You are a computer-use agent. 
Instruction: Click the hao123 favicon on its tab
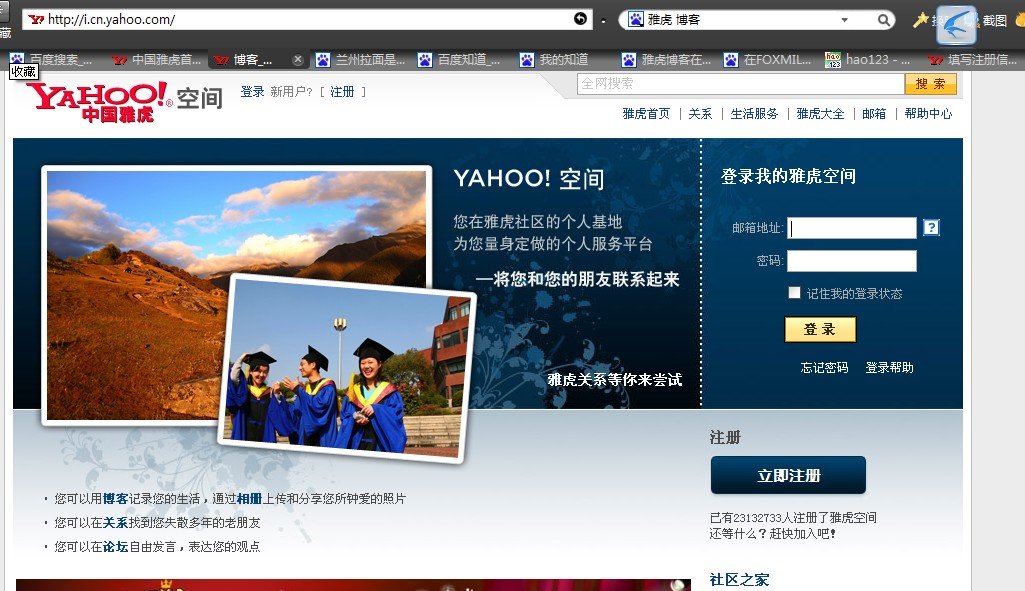[x=833, y=59]
